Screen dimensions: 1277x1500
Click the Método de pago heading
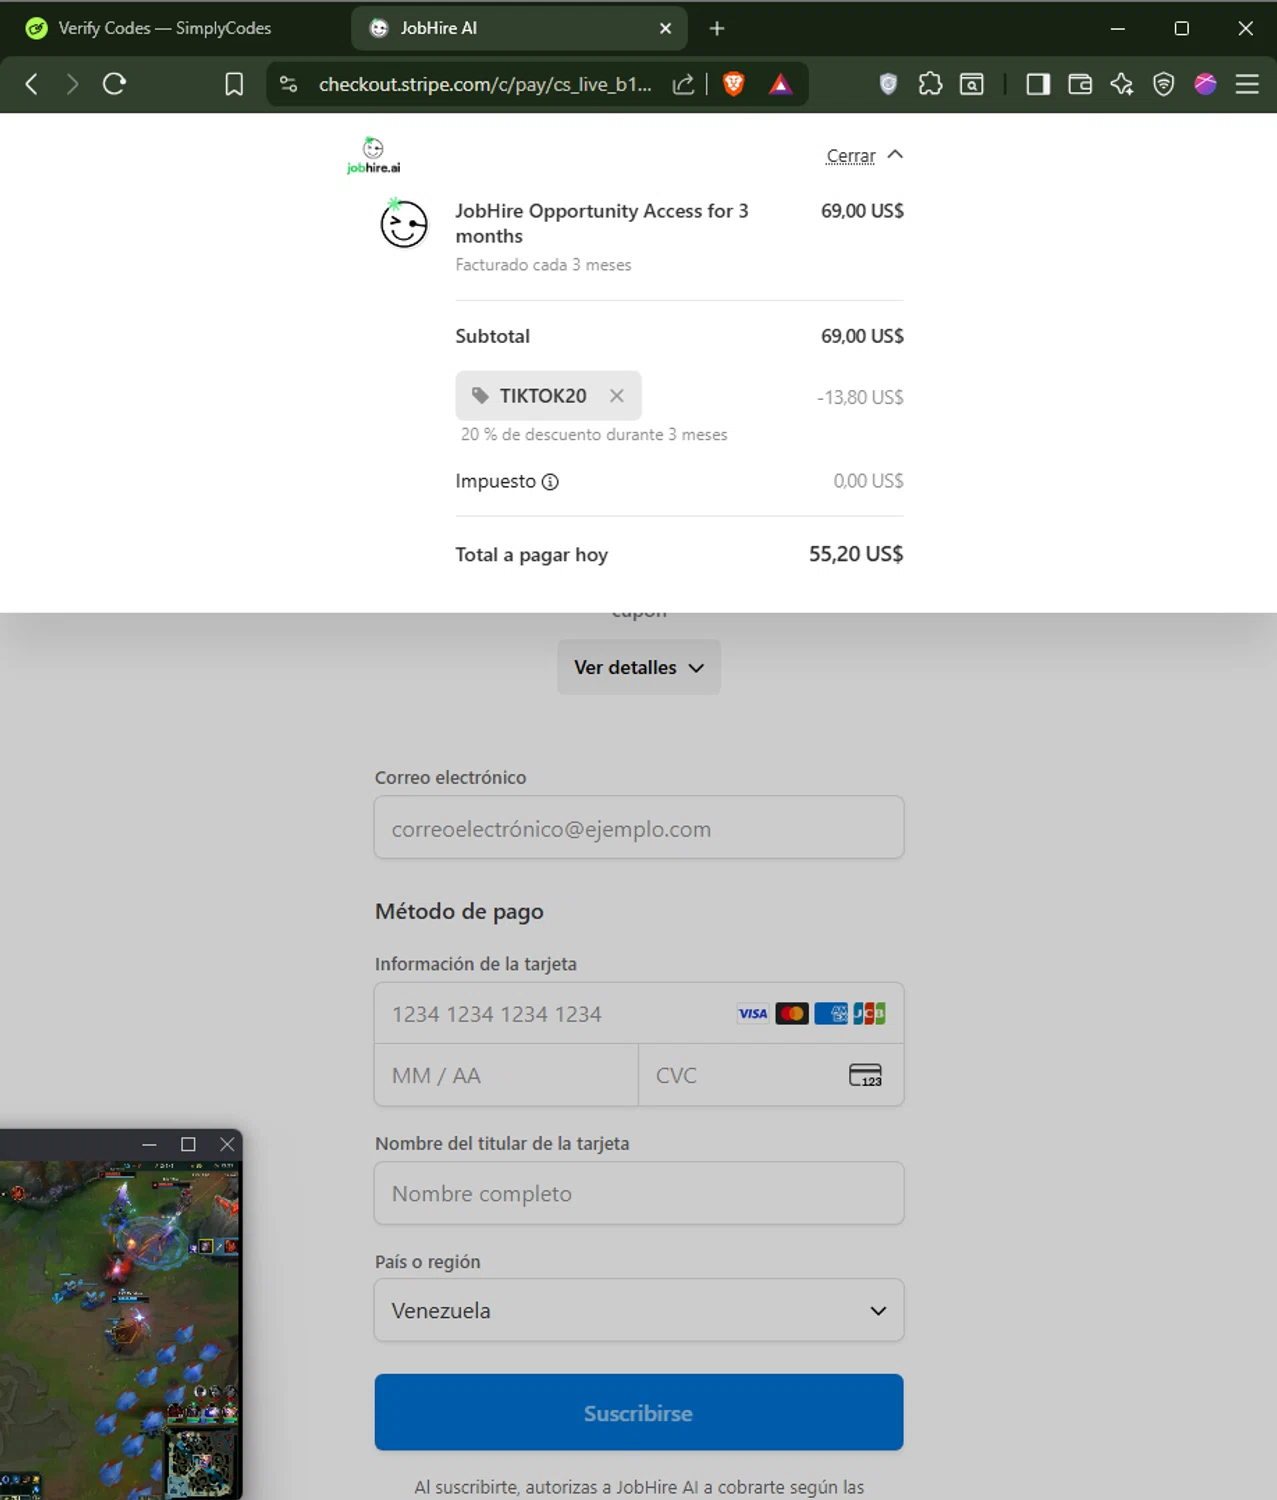pos(459,911)
